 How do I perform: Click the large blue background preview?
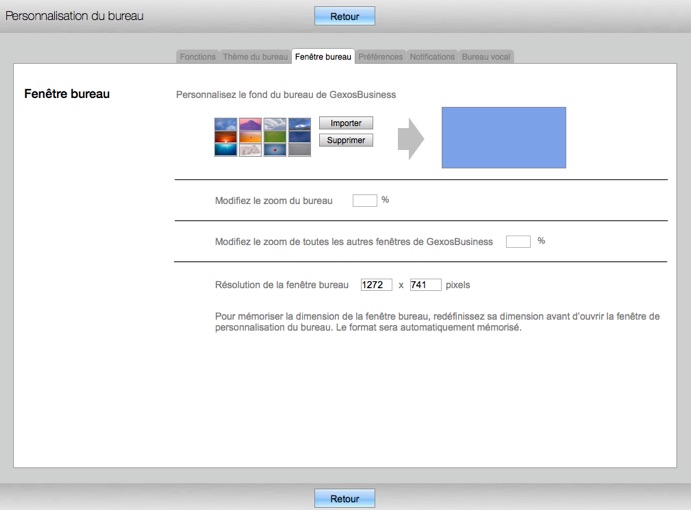click(x=504, y=138)
